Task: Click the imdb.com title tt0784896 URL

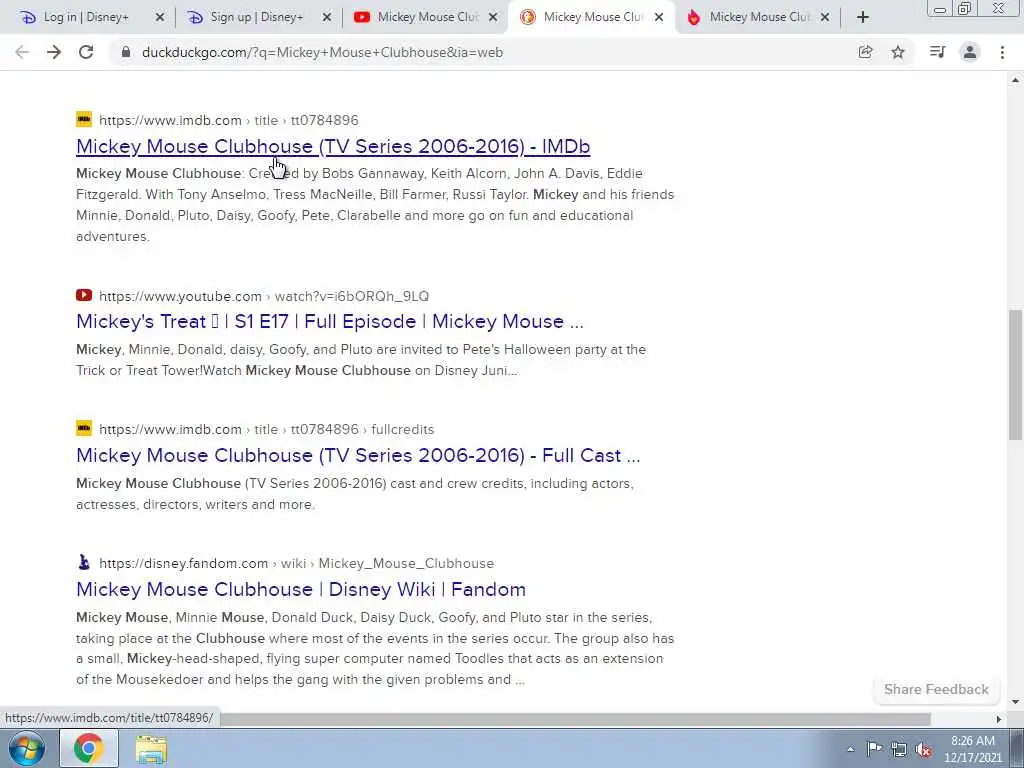Action: [x=229, y=120]
